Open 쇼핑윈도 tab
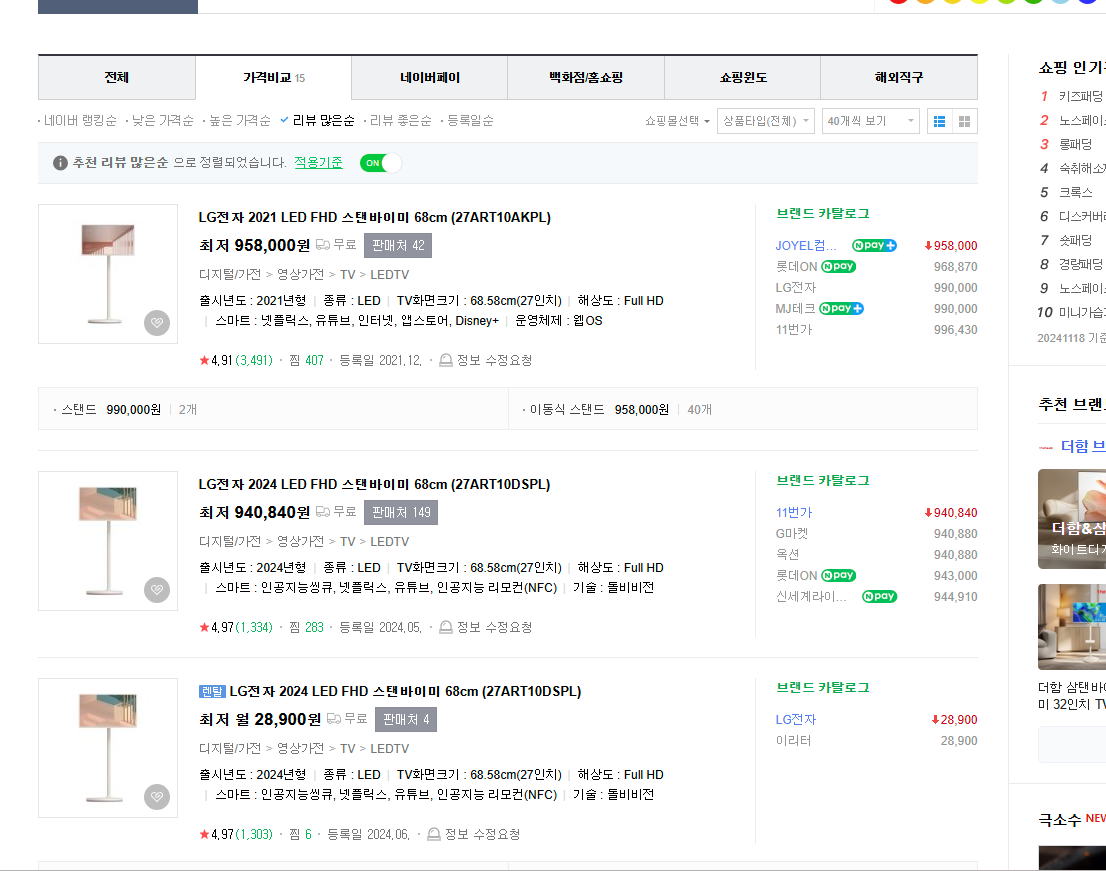1106x871 pixels. (743, 78)
